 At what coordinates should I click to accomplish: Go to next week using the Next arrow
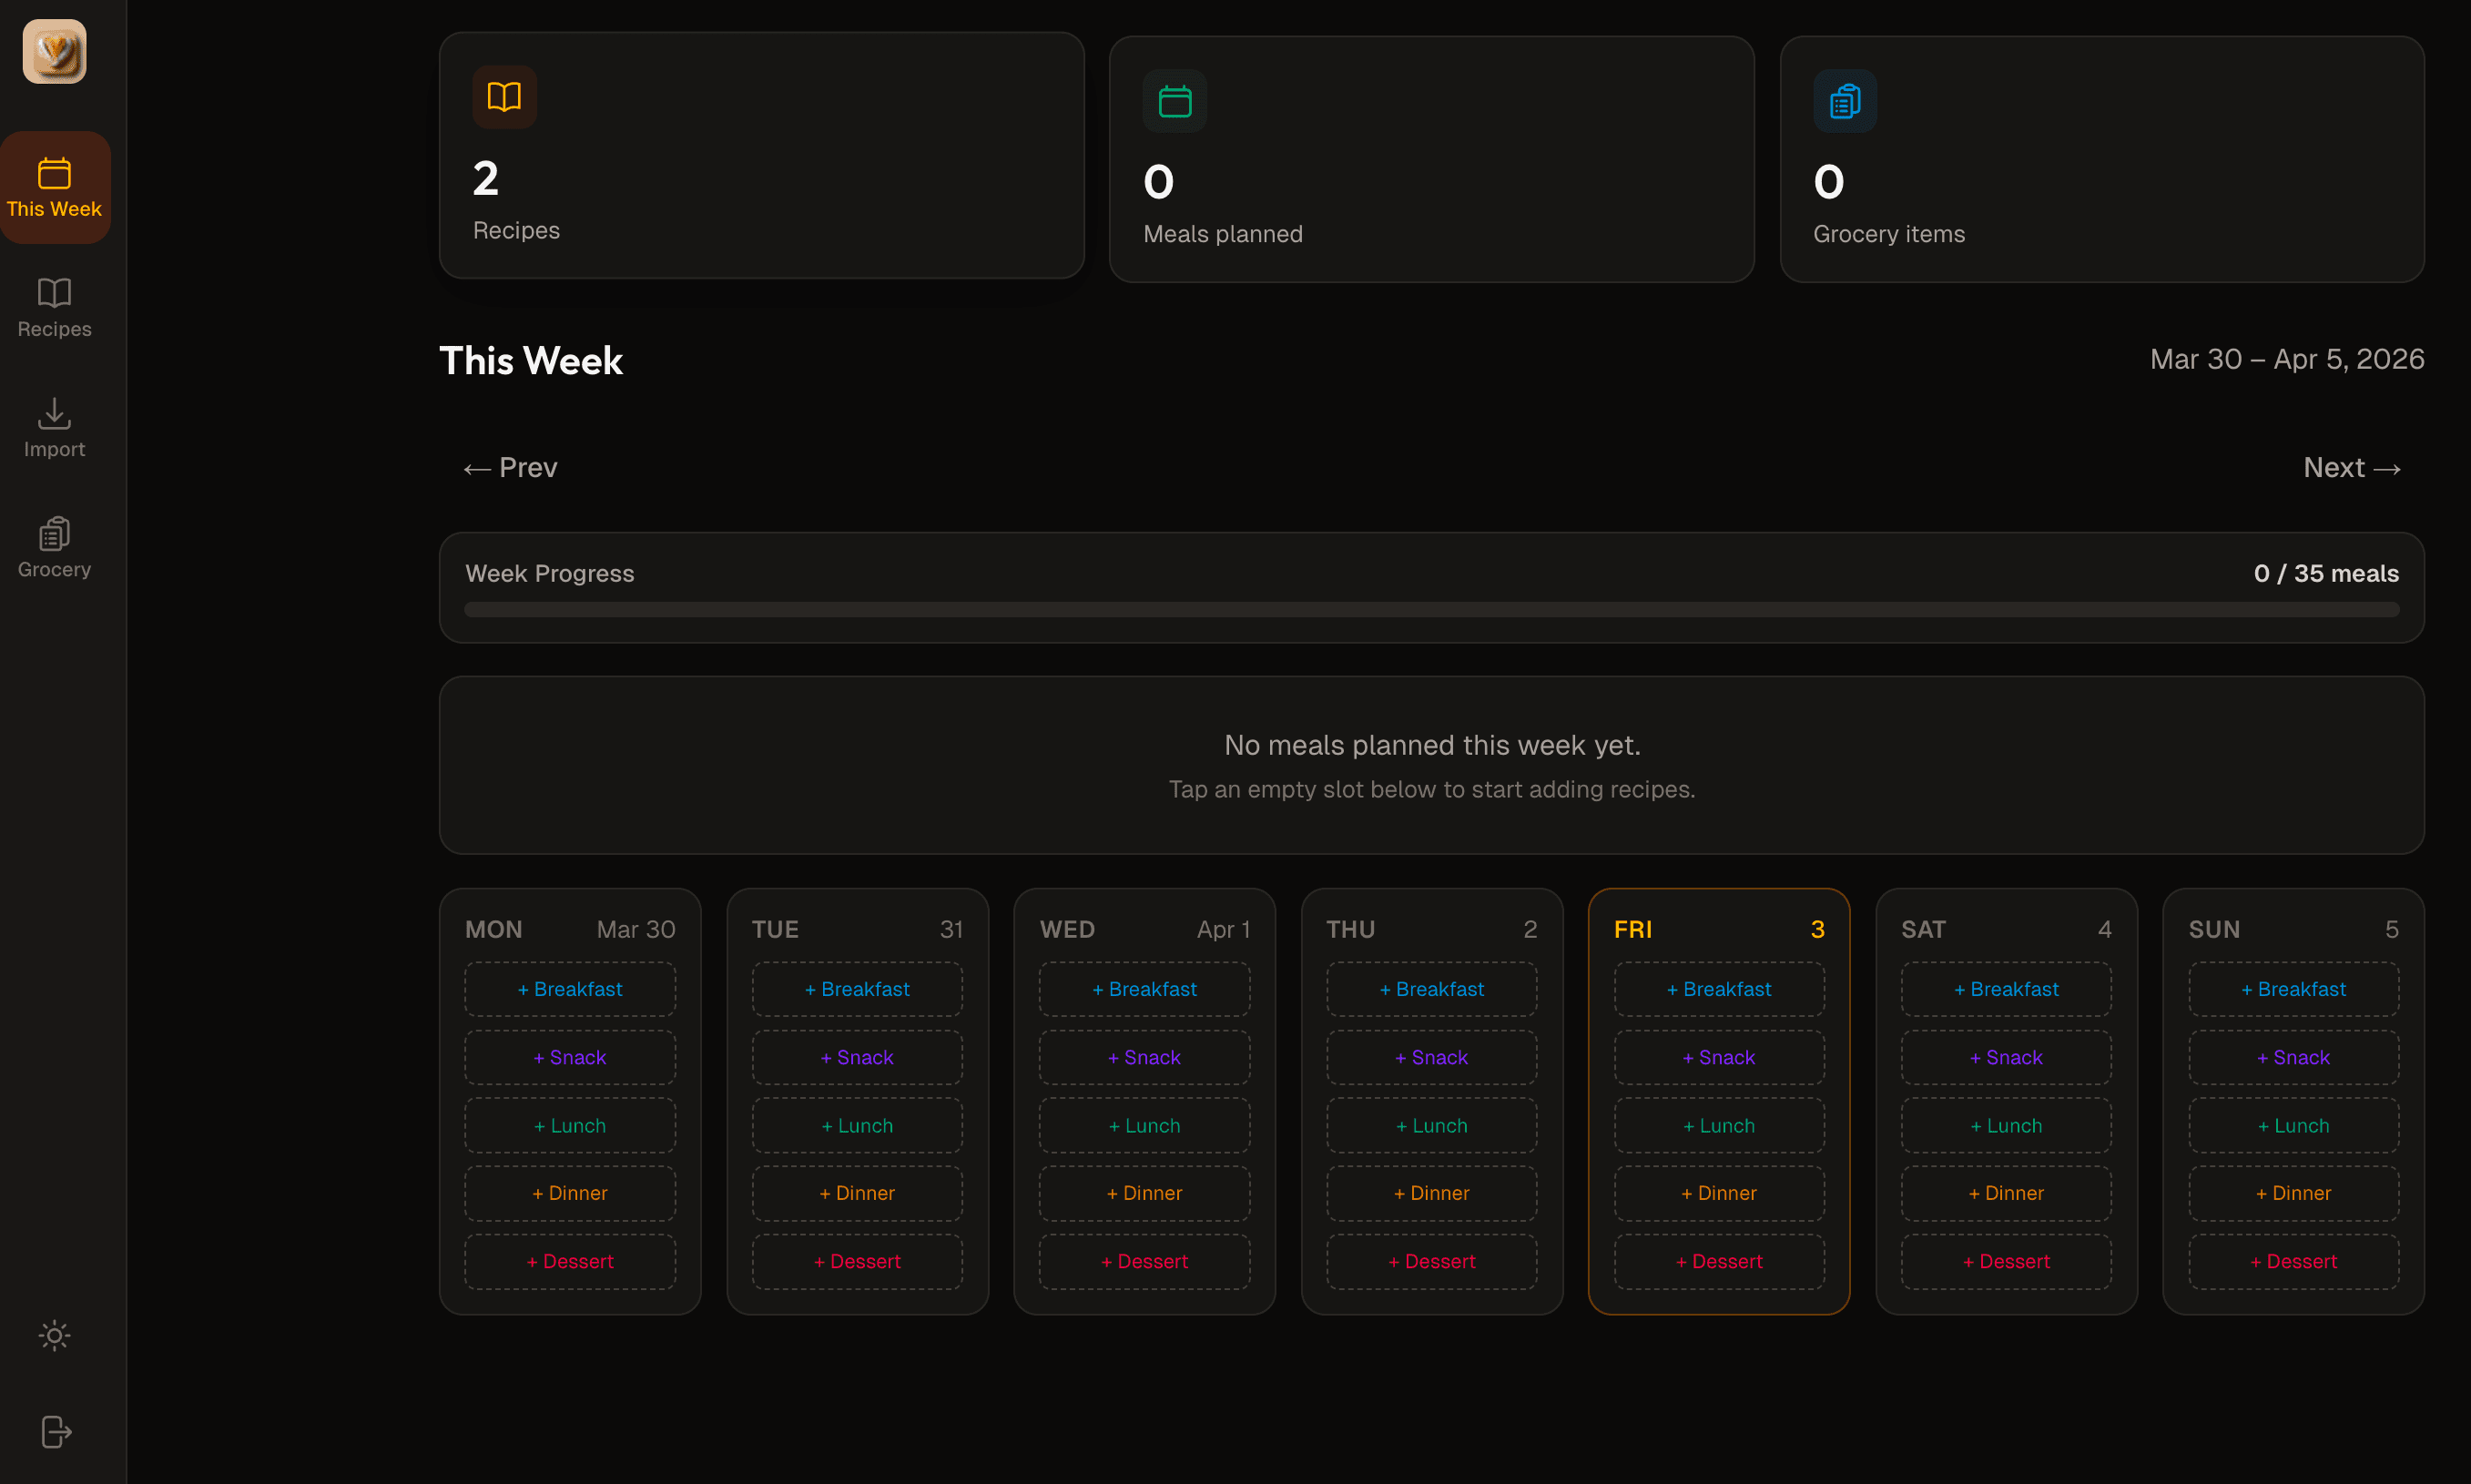2351,467
